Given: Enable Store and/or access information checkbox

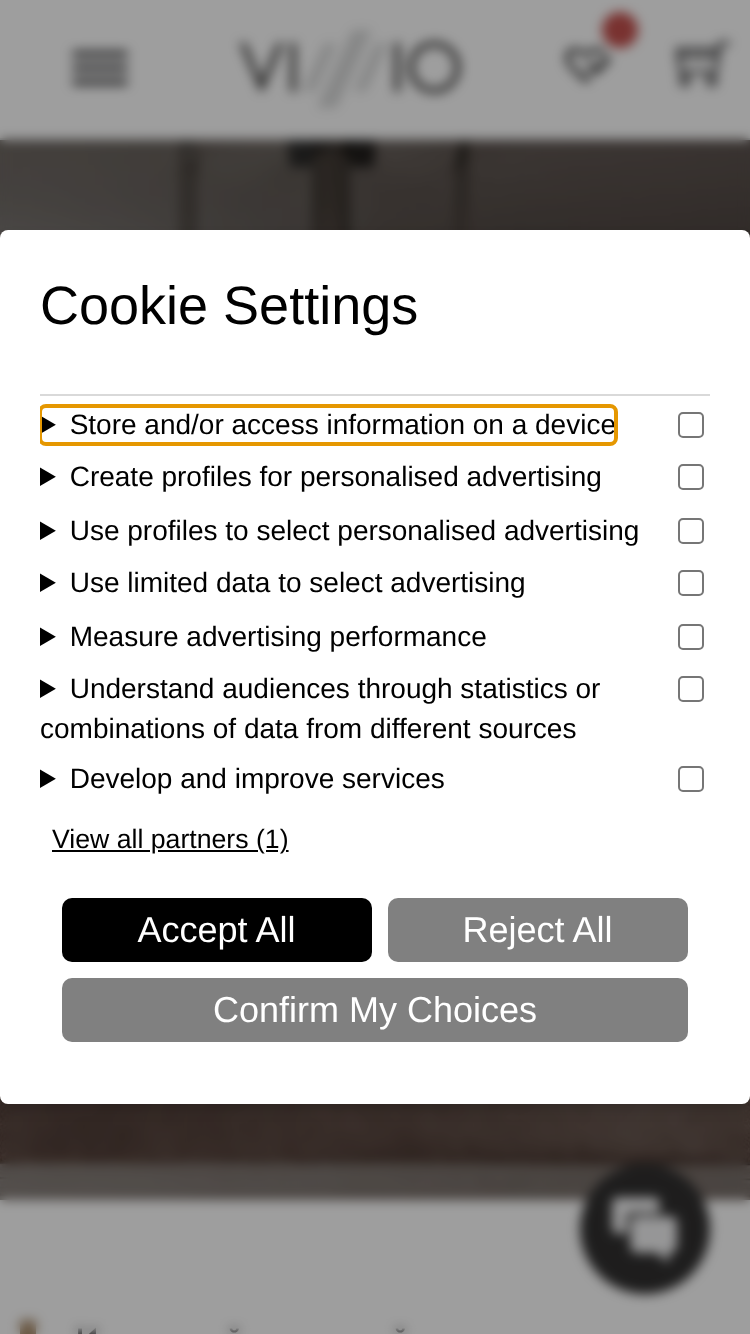Looking at the screenshot, I should click(x=691, y=425).
